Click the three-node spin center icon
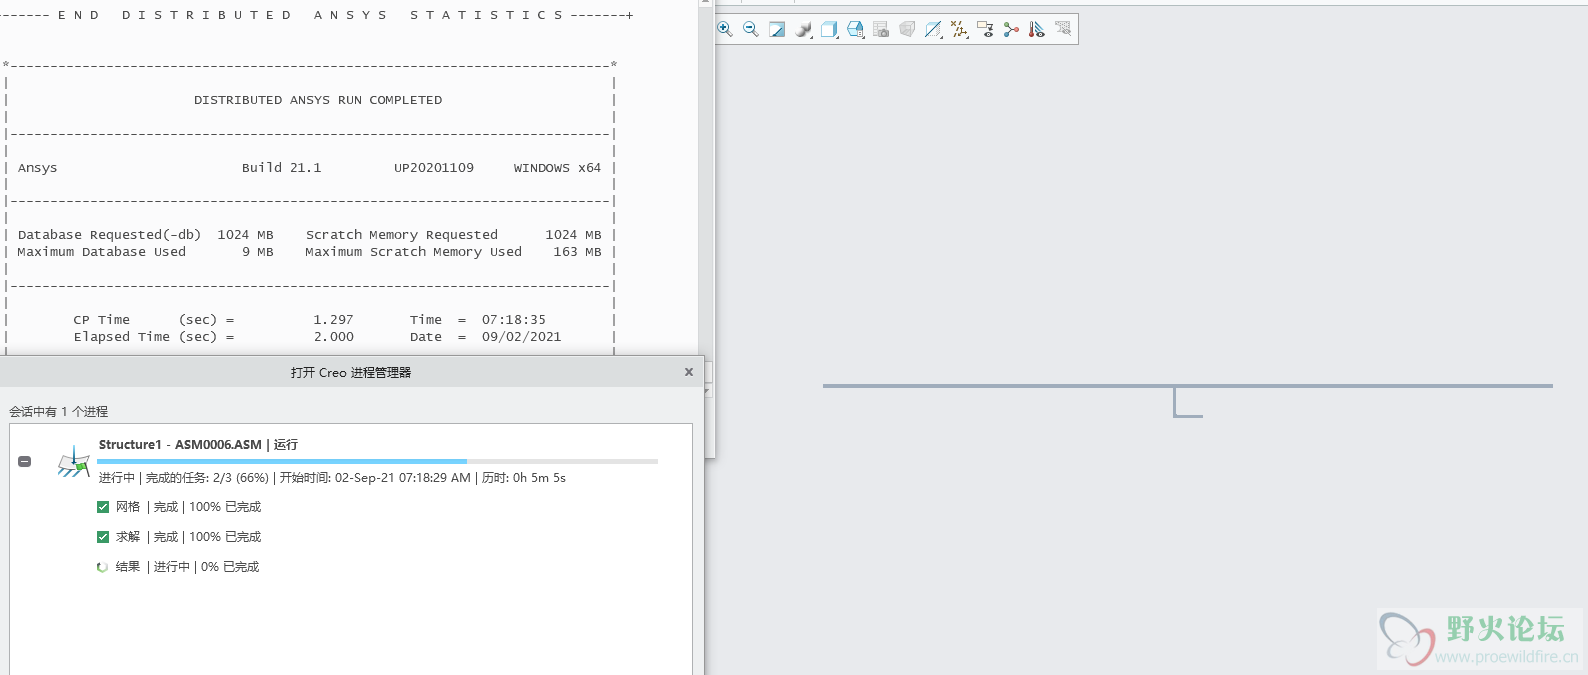 [1011, 30]
